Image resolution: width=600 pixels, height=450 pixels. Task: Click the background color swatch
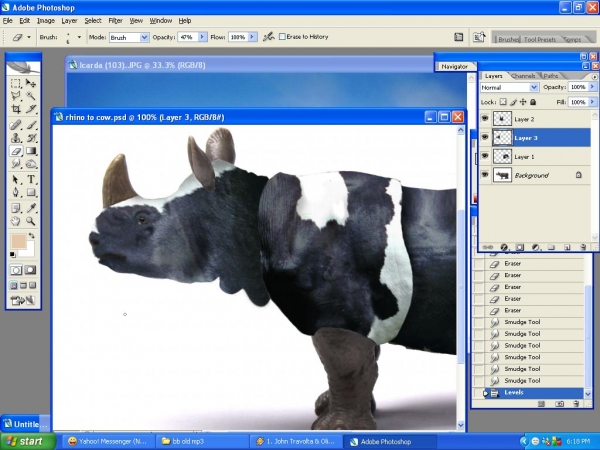[x=28, y=250]
